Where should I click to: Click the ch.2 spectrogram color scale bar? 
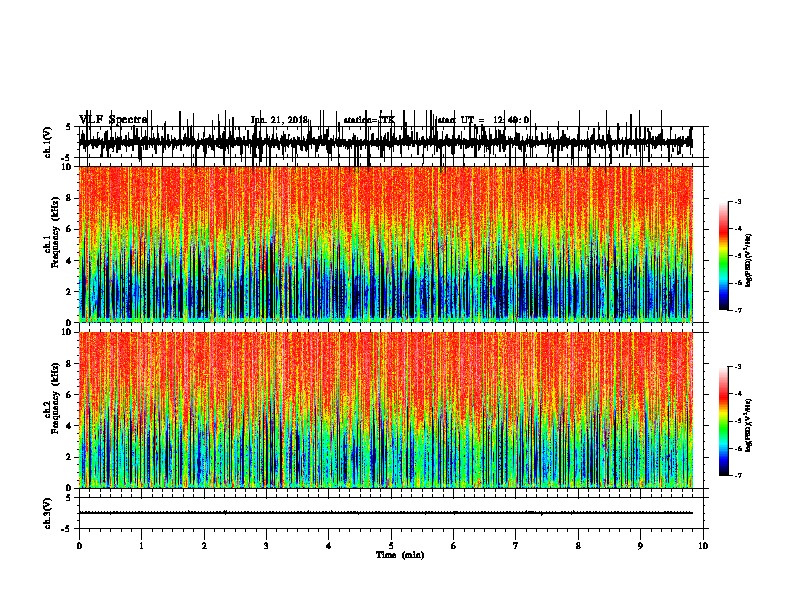[x=724, y=421]
